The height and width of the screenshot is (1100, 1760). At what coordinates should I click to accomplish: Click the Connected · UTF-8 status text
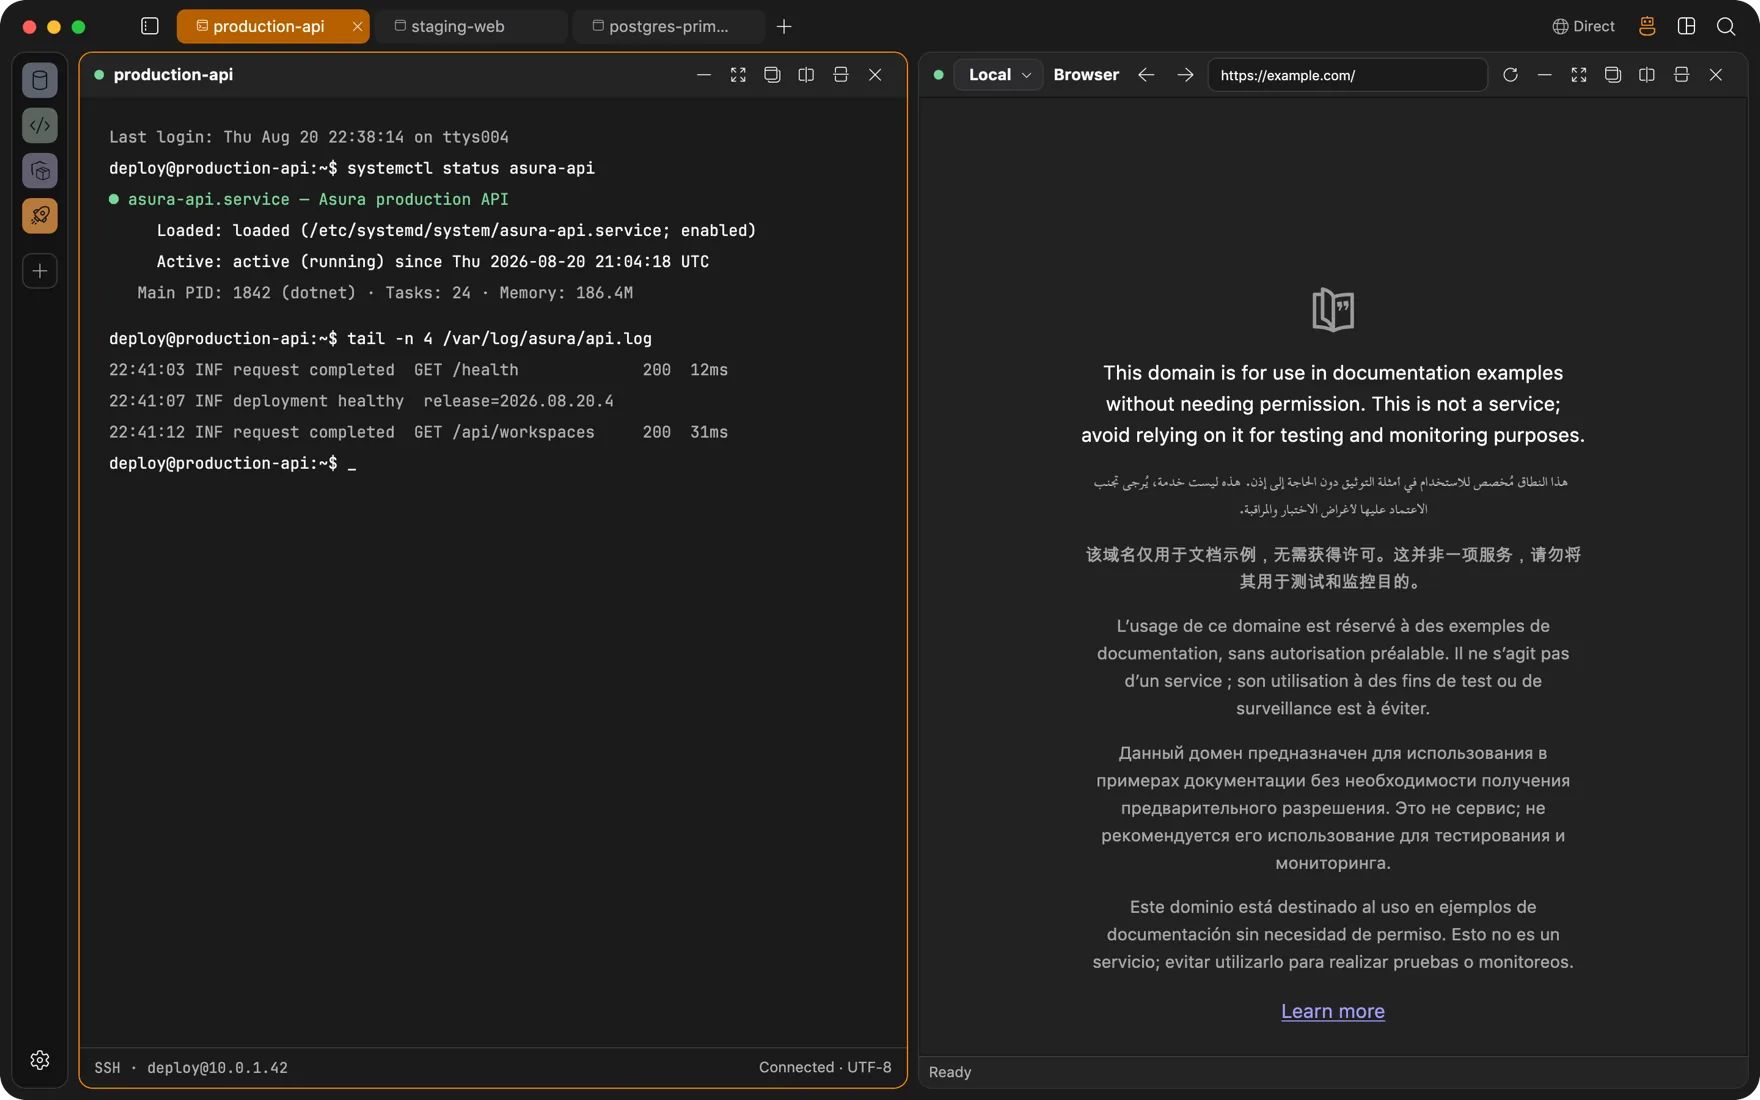point(825,1068)
